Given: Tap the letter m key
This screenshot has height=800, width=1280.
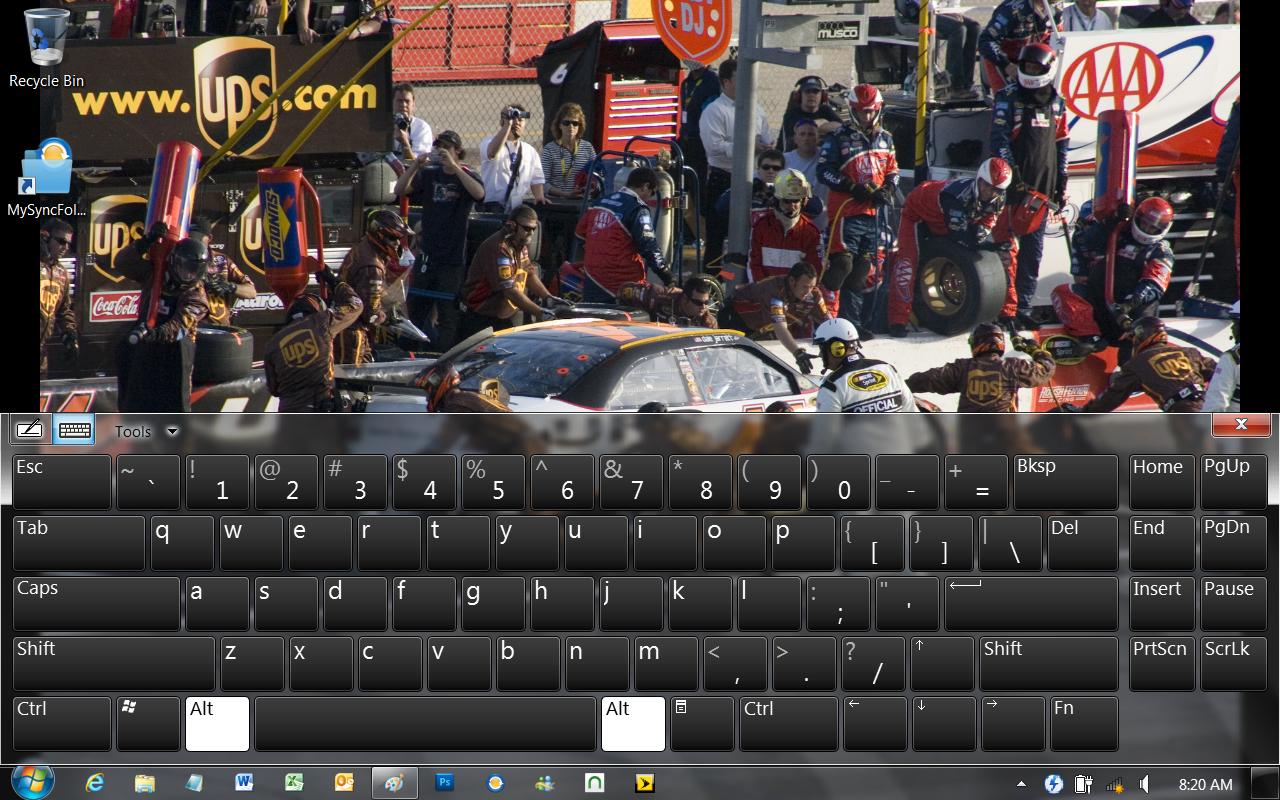Looking at the screenshot, I should [666, 664].
